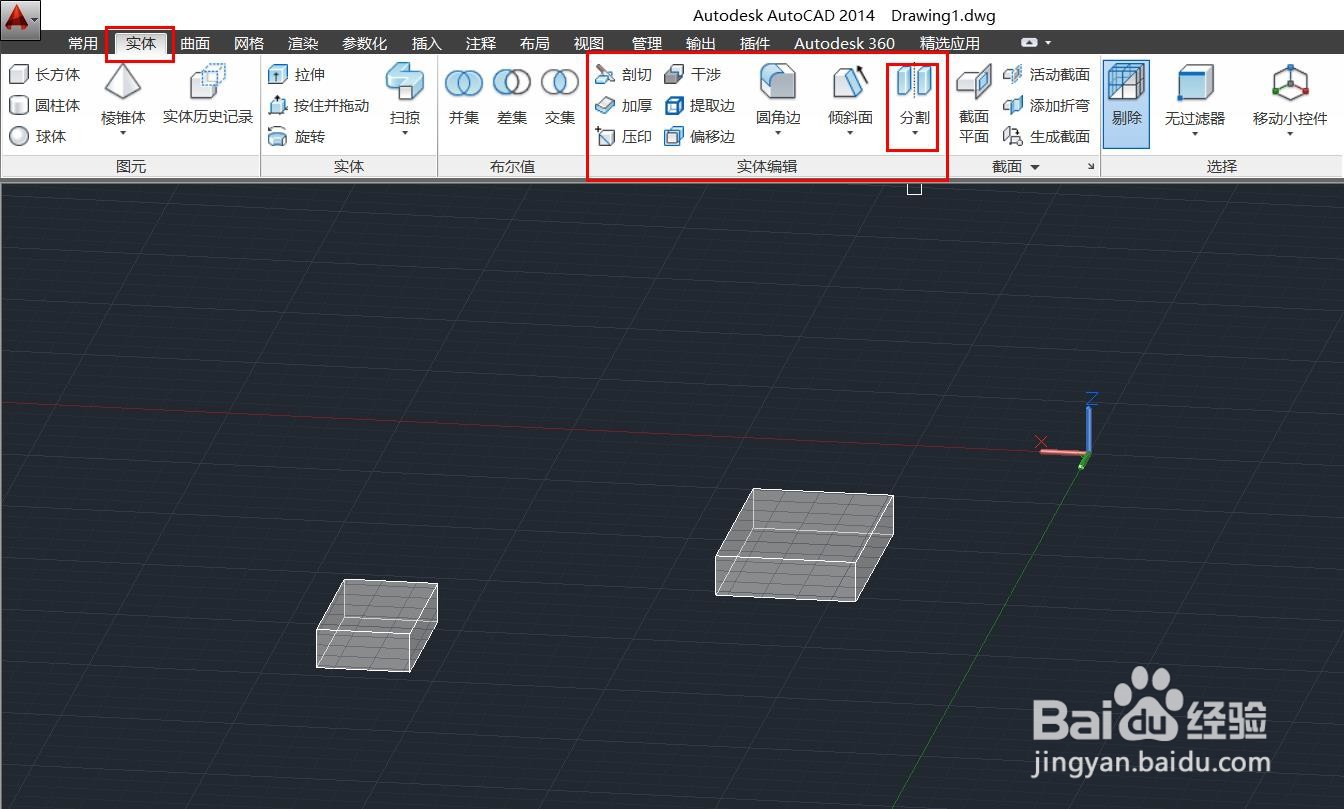Image resolution: width=1344 pixels, height=809 pixels.
Task: Switch to the 精选应用 tab
Action: pos(950,44)
